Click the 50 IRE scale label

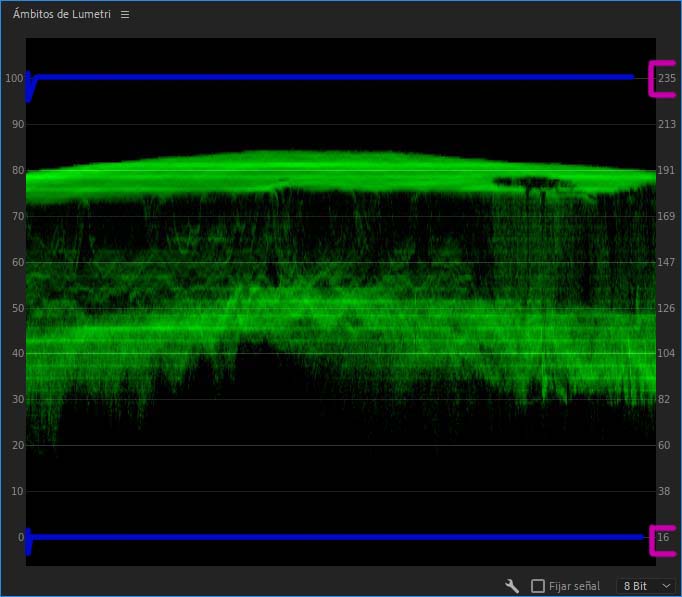coord(18,308)
